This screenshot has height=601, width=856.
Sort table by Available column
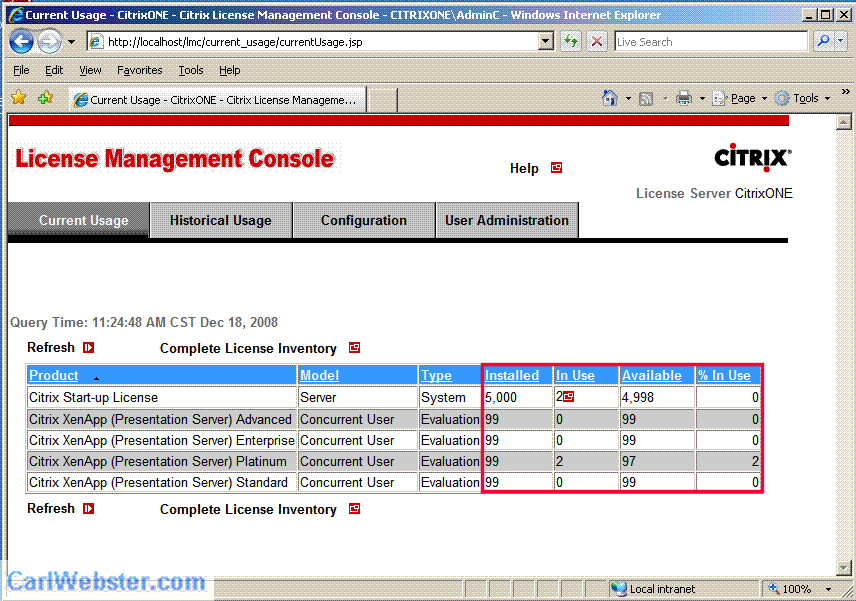pyautogui.click(x=652, y=376)
